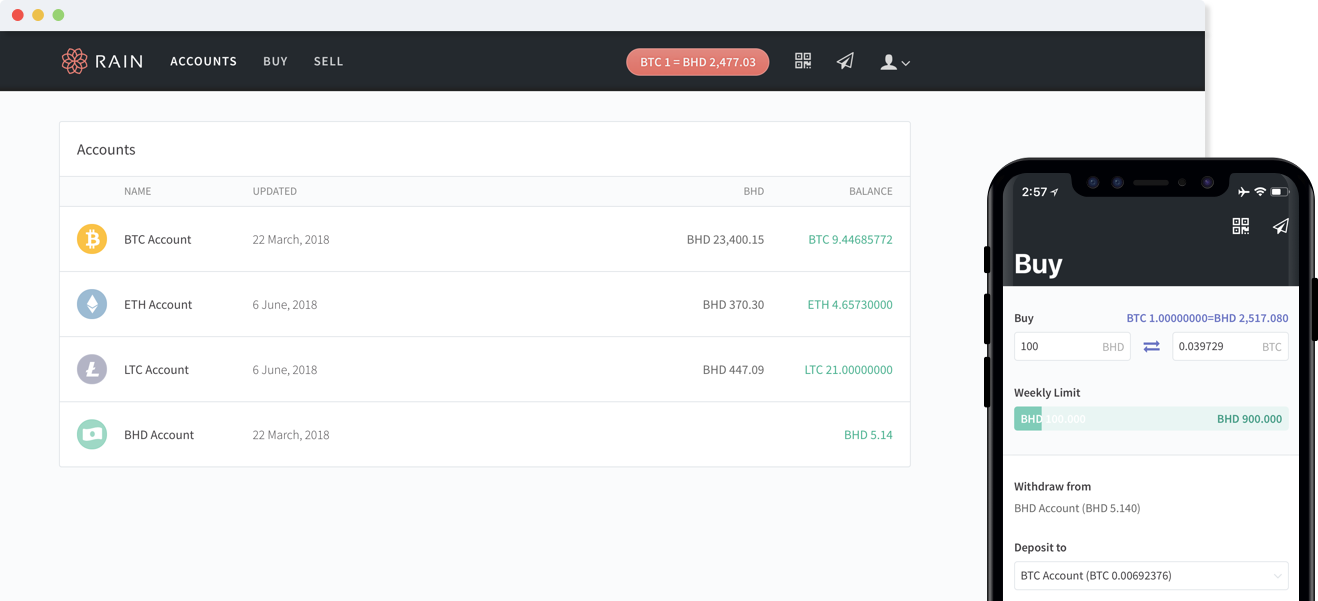Click the BTC to BHD exchange rate link
This screenshot has width=1318, height=601.
(1207, 318)
